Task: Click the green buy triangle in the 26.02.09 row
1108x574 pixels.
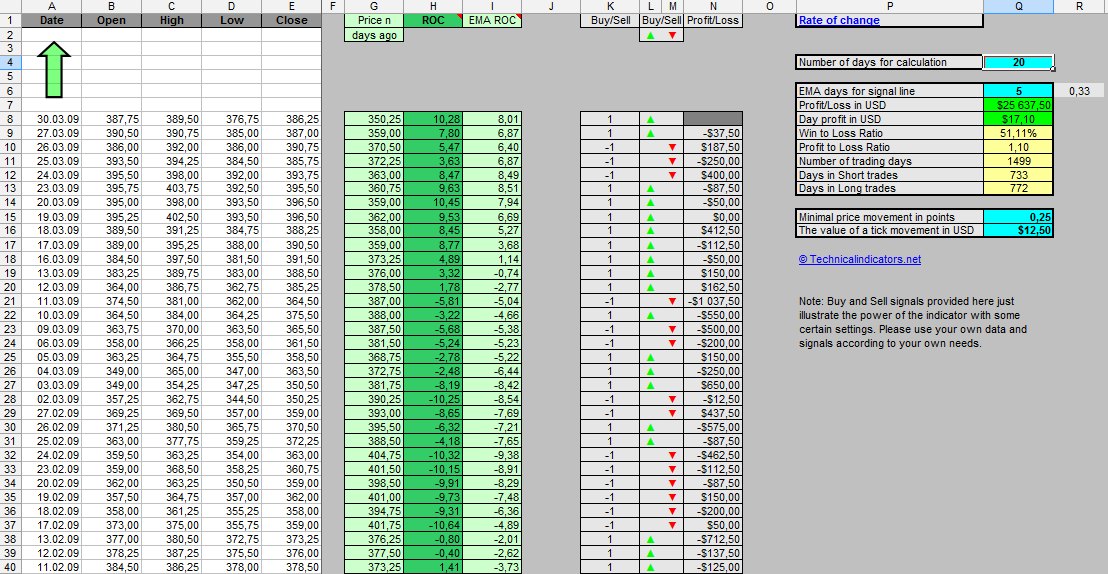Action: coord(650,427)
